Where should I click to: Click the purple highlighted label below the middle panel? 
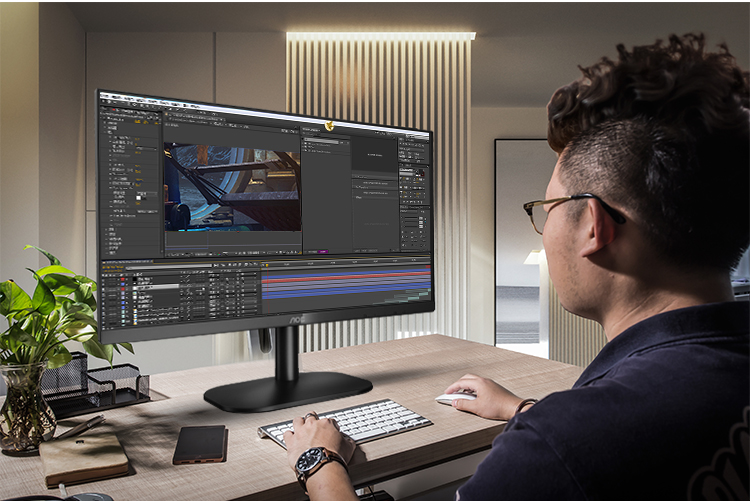(x=324, y=251)
